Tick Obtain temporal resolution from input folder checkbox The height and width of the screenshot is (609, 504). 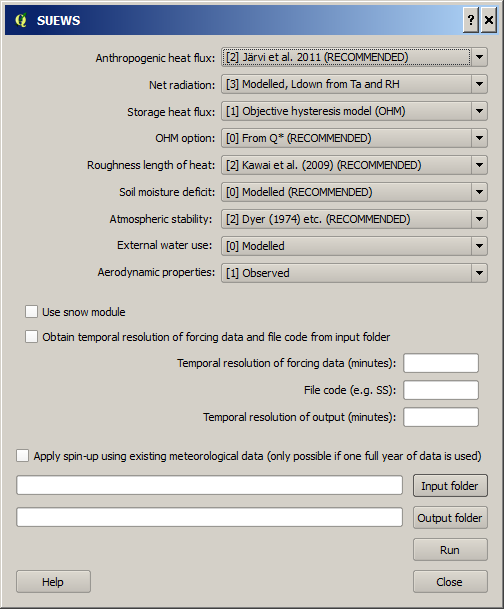tap(31, 336)
